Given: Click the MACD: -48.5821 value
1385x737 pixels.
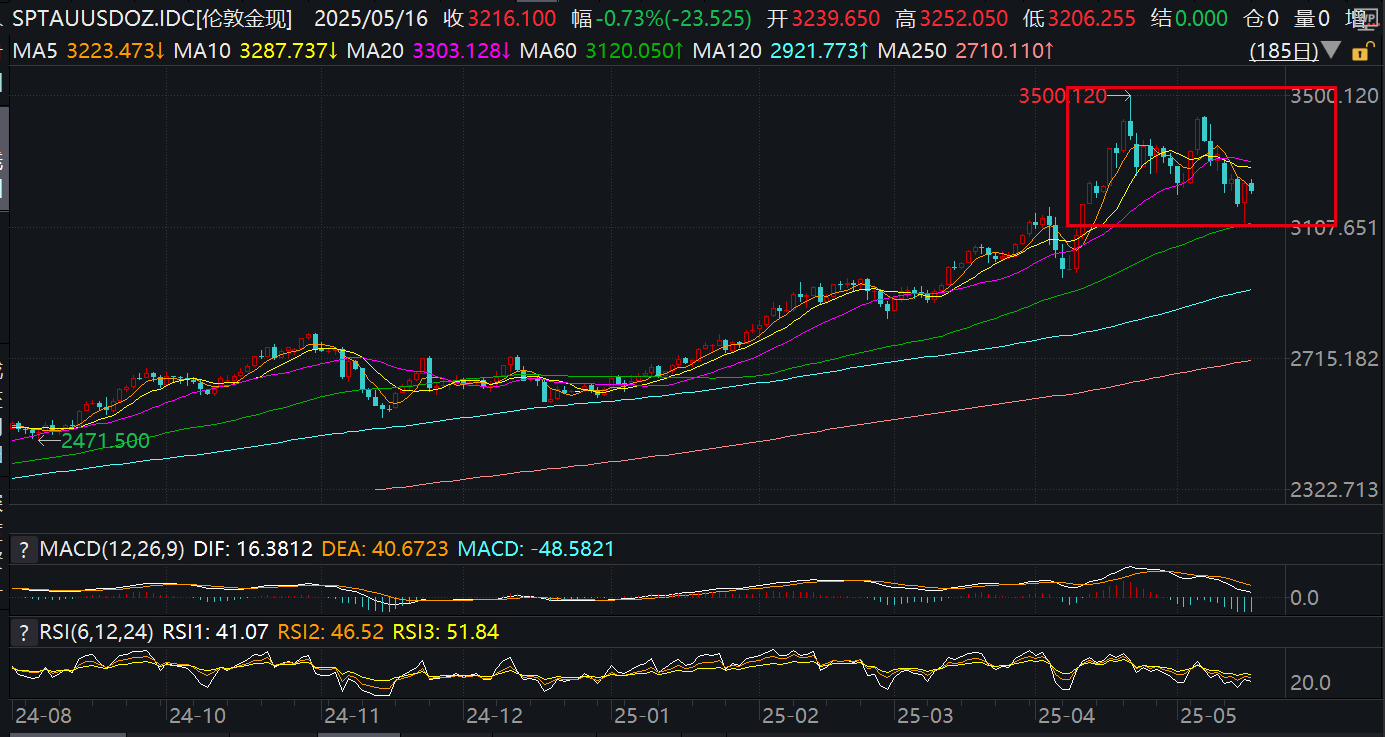Looking at the screenshot, I should coord(536,549).
